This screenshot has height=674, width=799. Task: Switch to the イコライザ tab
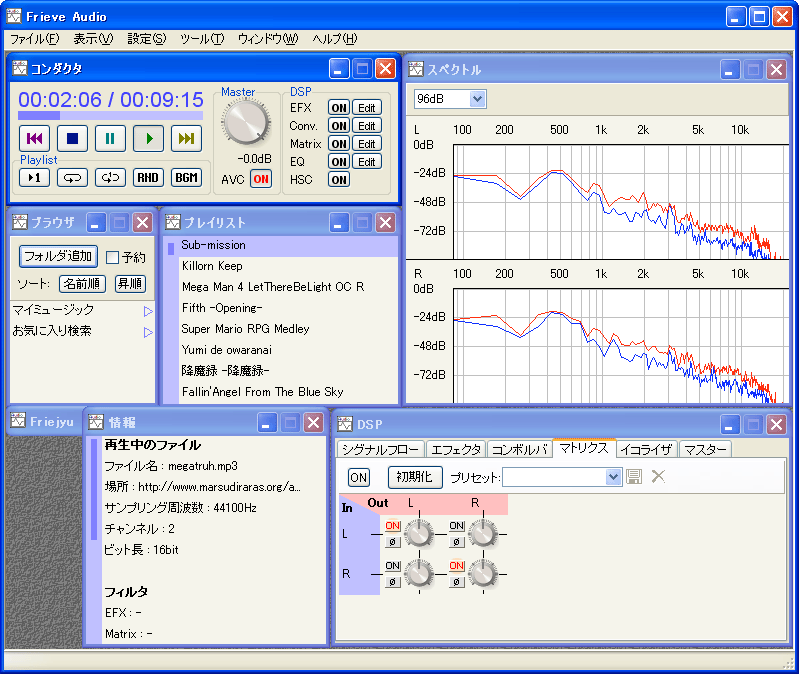[x=646, y=449]
